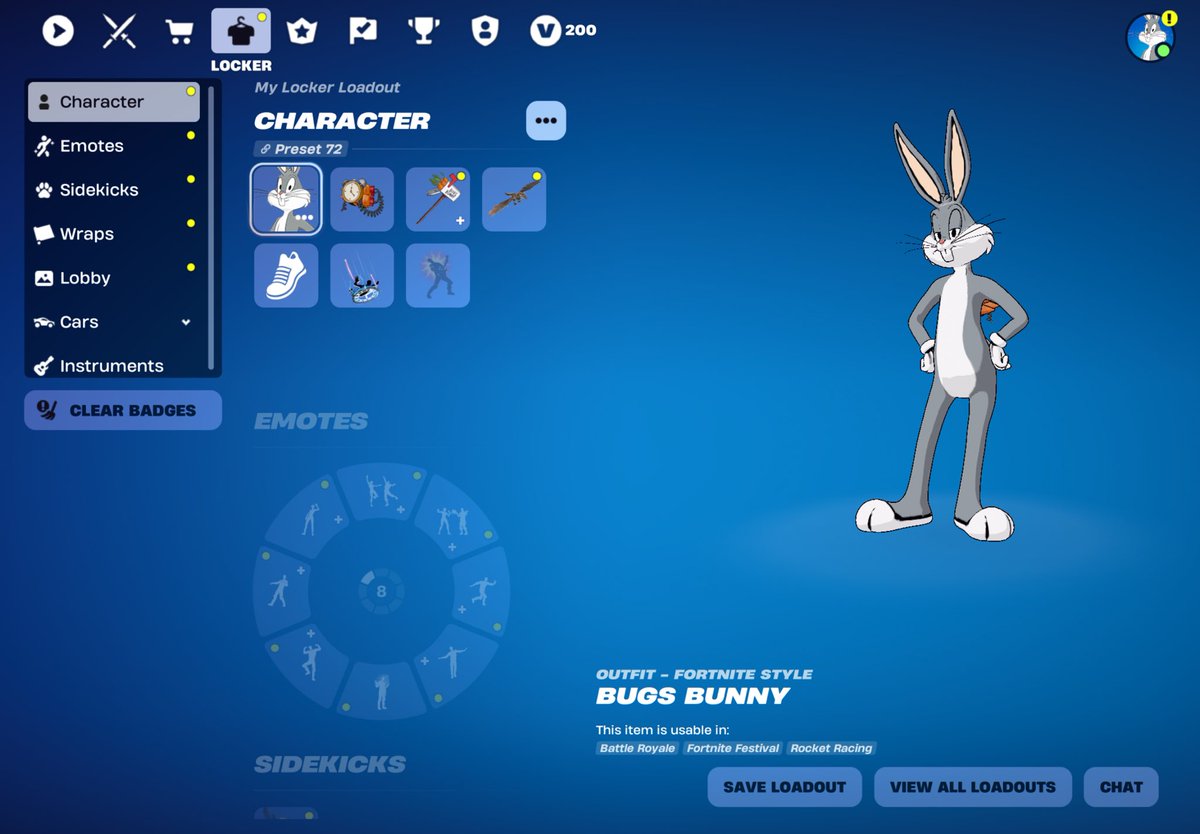Select the brown glider item slot

tap(514, 199)
